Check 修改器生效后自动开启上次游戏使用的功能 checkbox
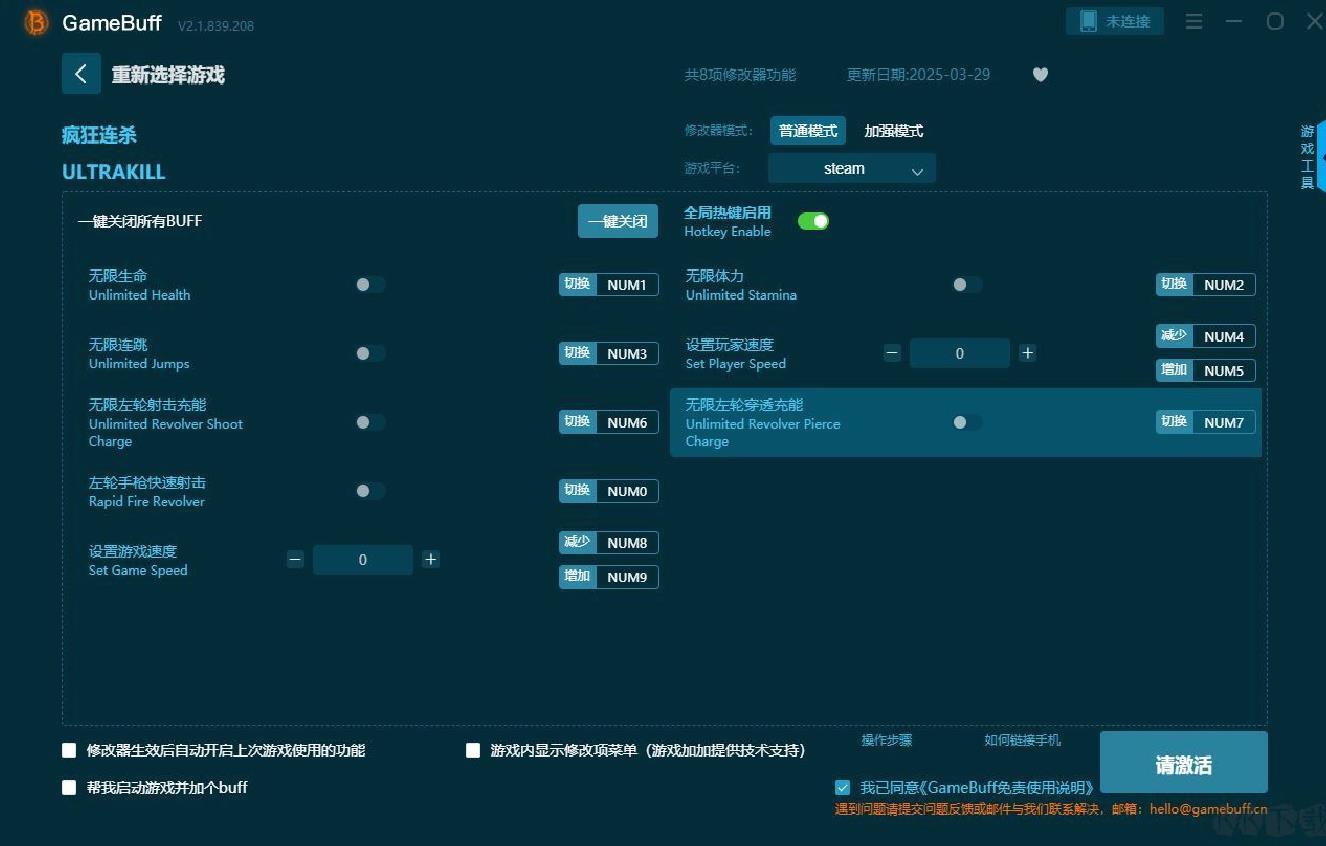Image resolution: width=1326 pixels, height=846 pixels. click(69, 750)
